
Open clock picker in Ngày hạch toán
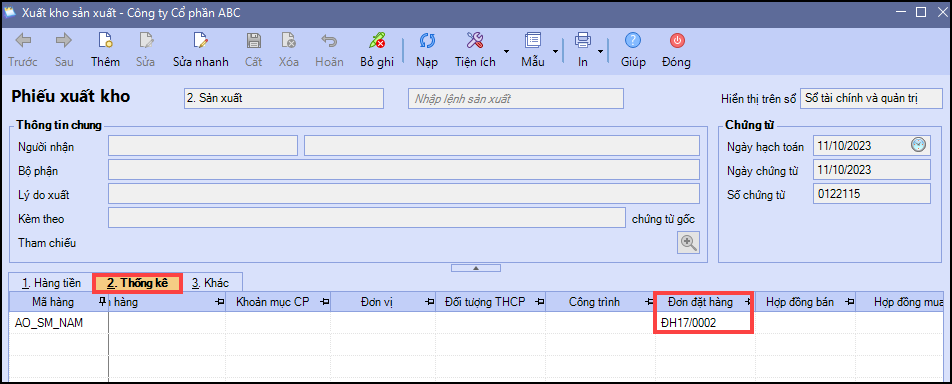[x=919, y=145]
